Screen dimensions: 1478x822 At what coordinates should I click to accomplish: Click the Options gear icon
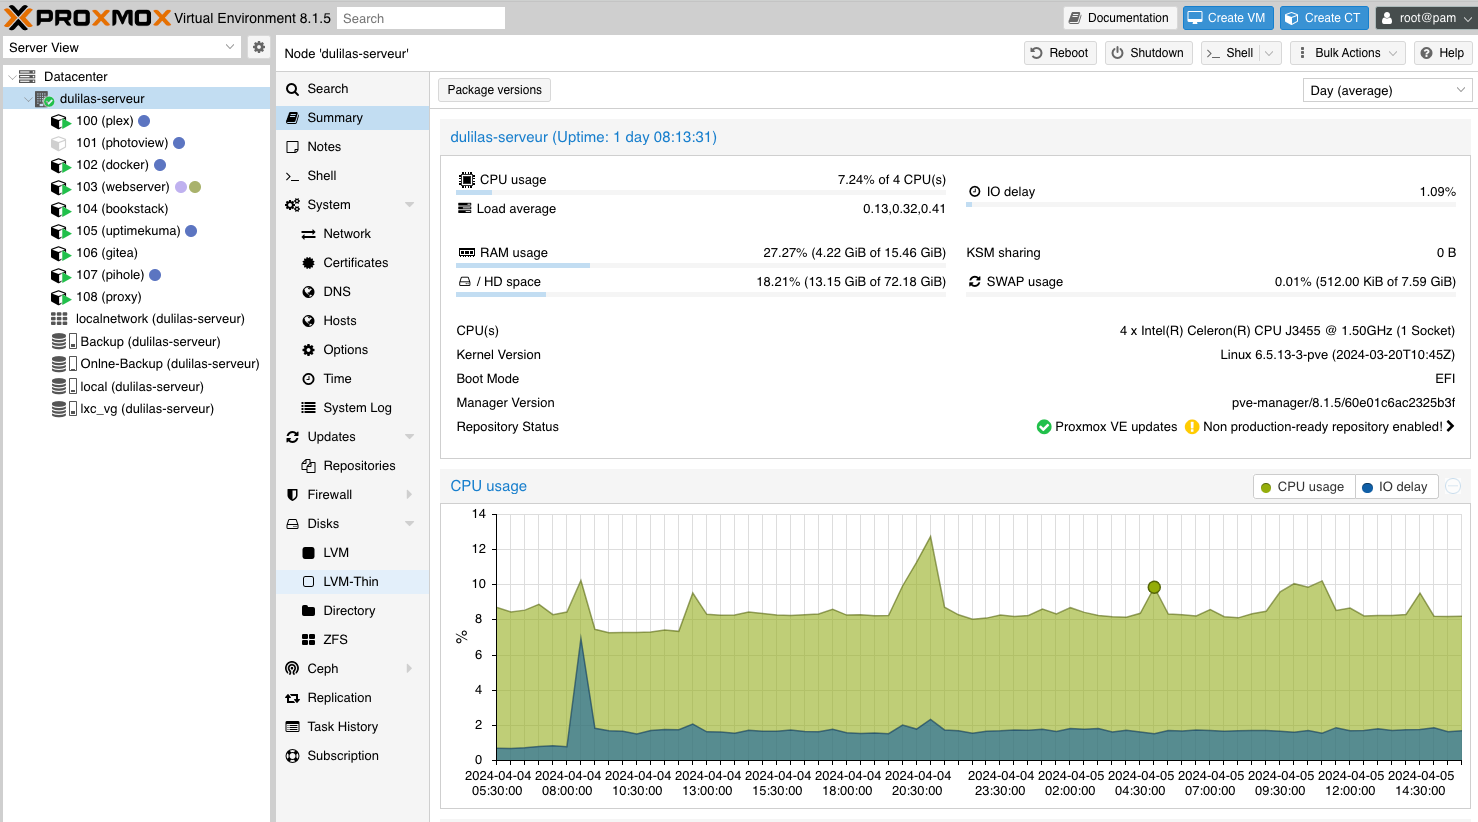point(309,350)
